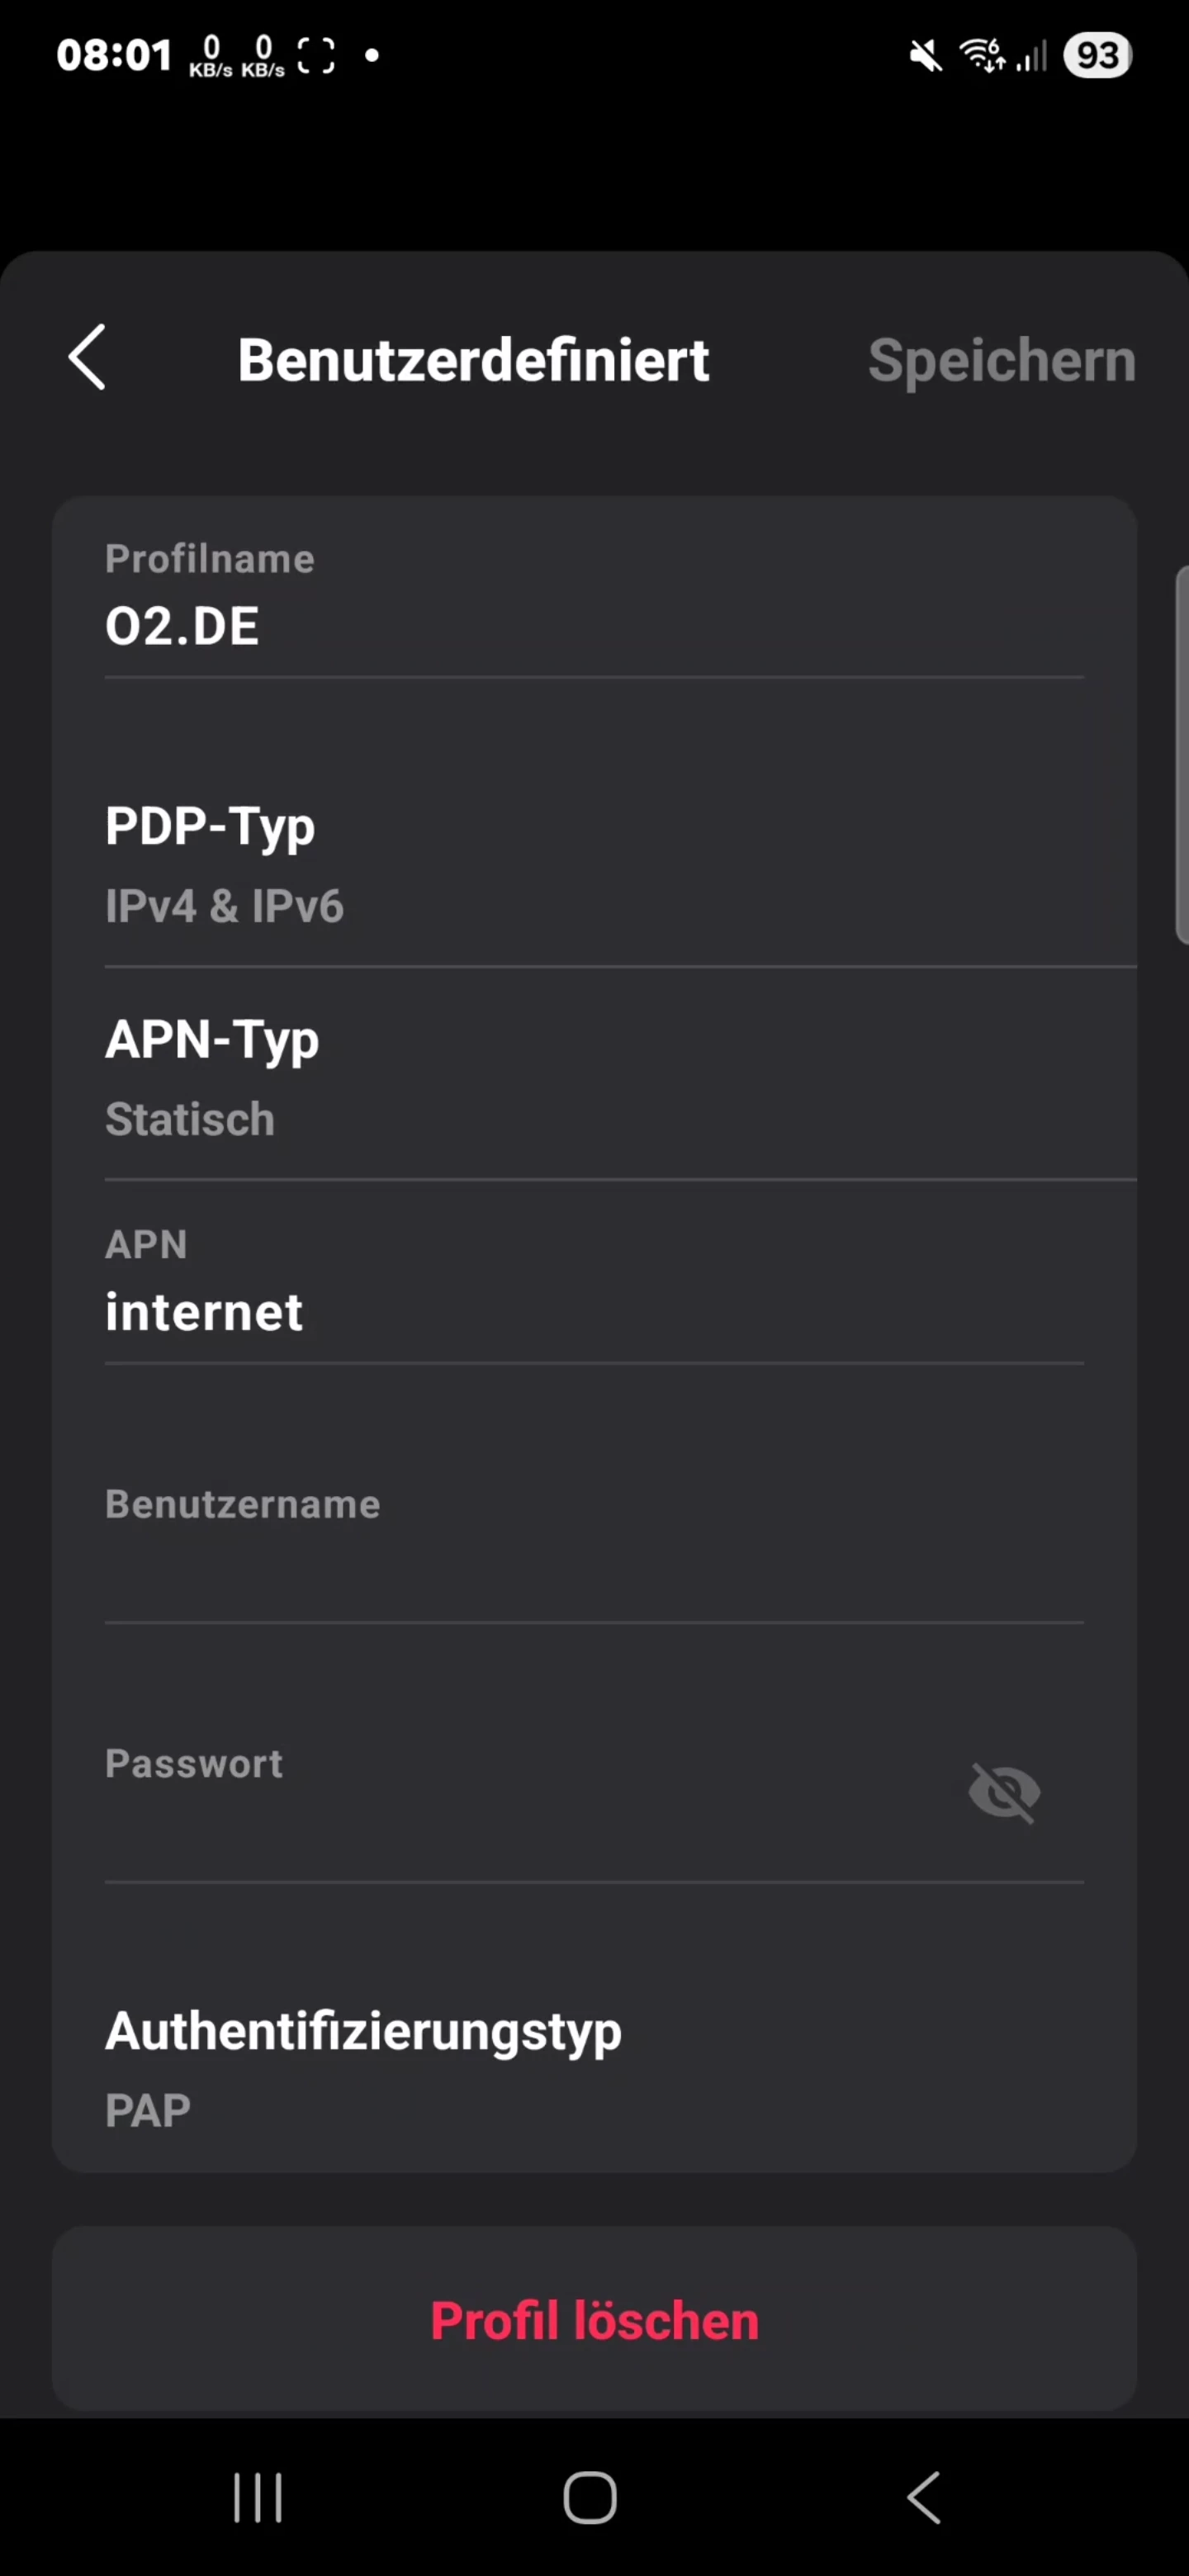Image resolution: width=1189 pixels, height=2576 pixels.
Task: Open recent apps navigation button
Action: 258,2497
